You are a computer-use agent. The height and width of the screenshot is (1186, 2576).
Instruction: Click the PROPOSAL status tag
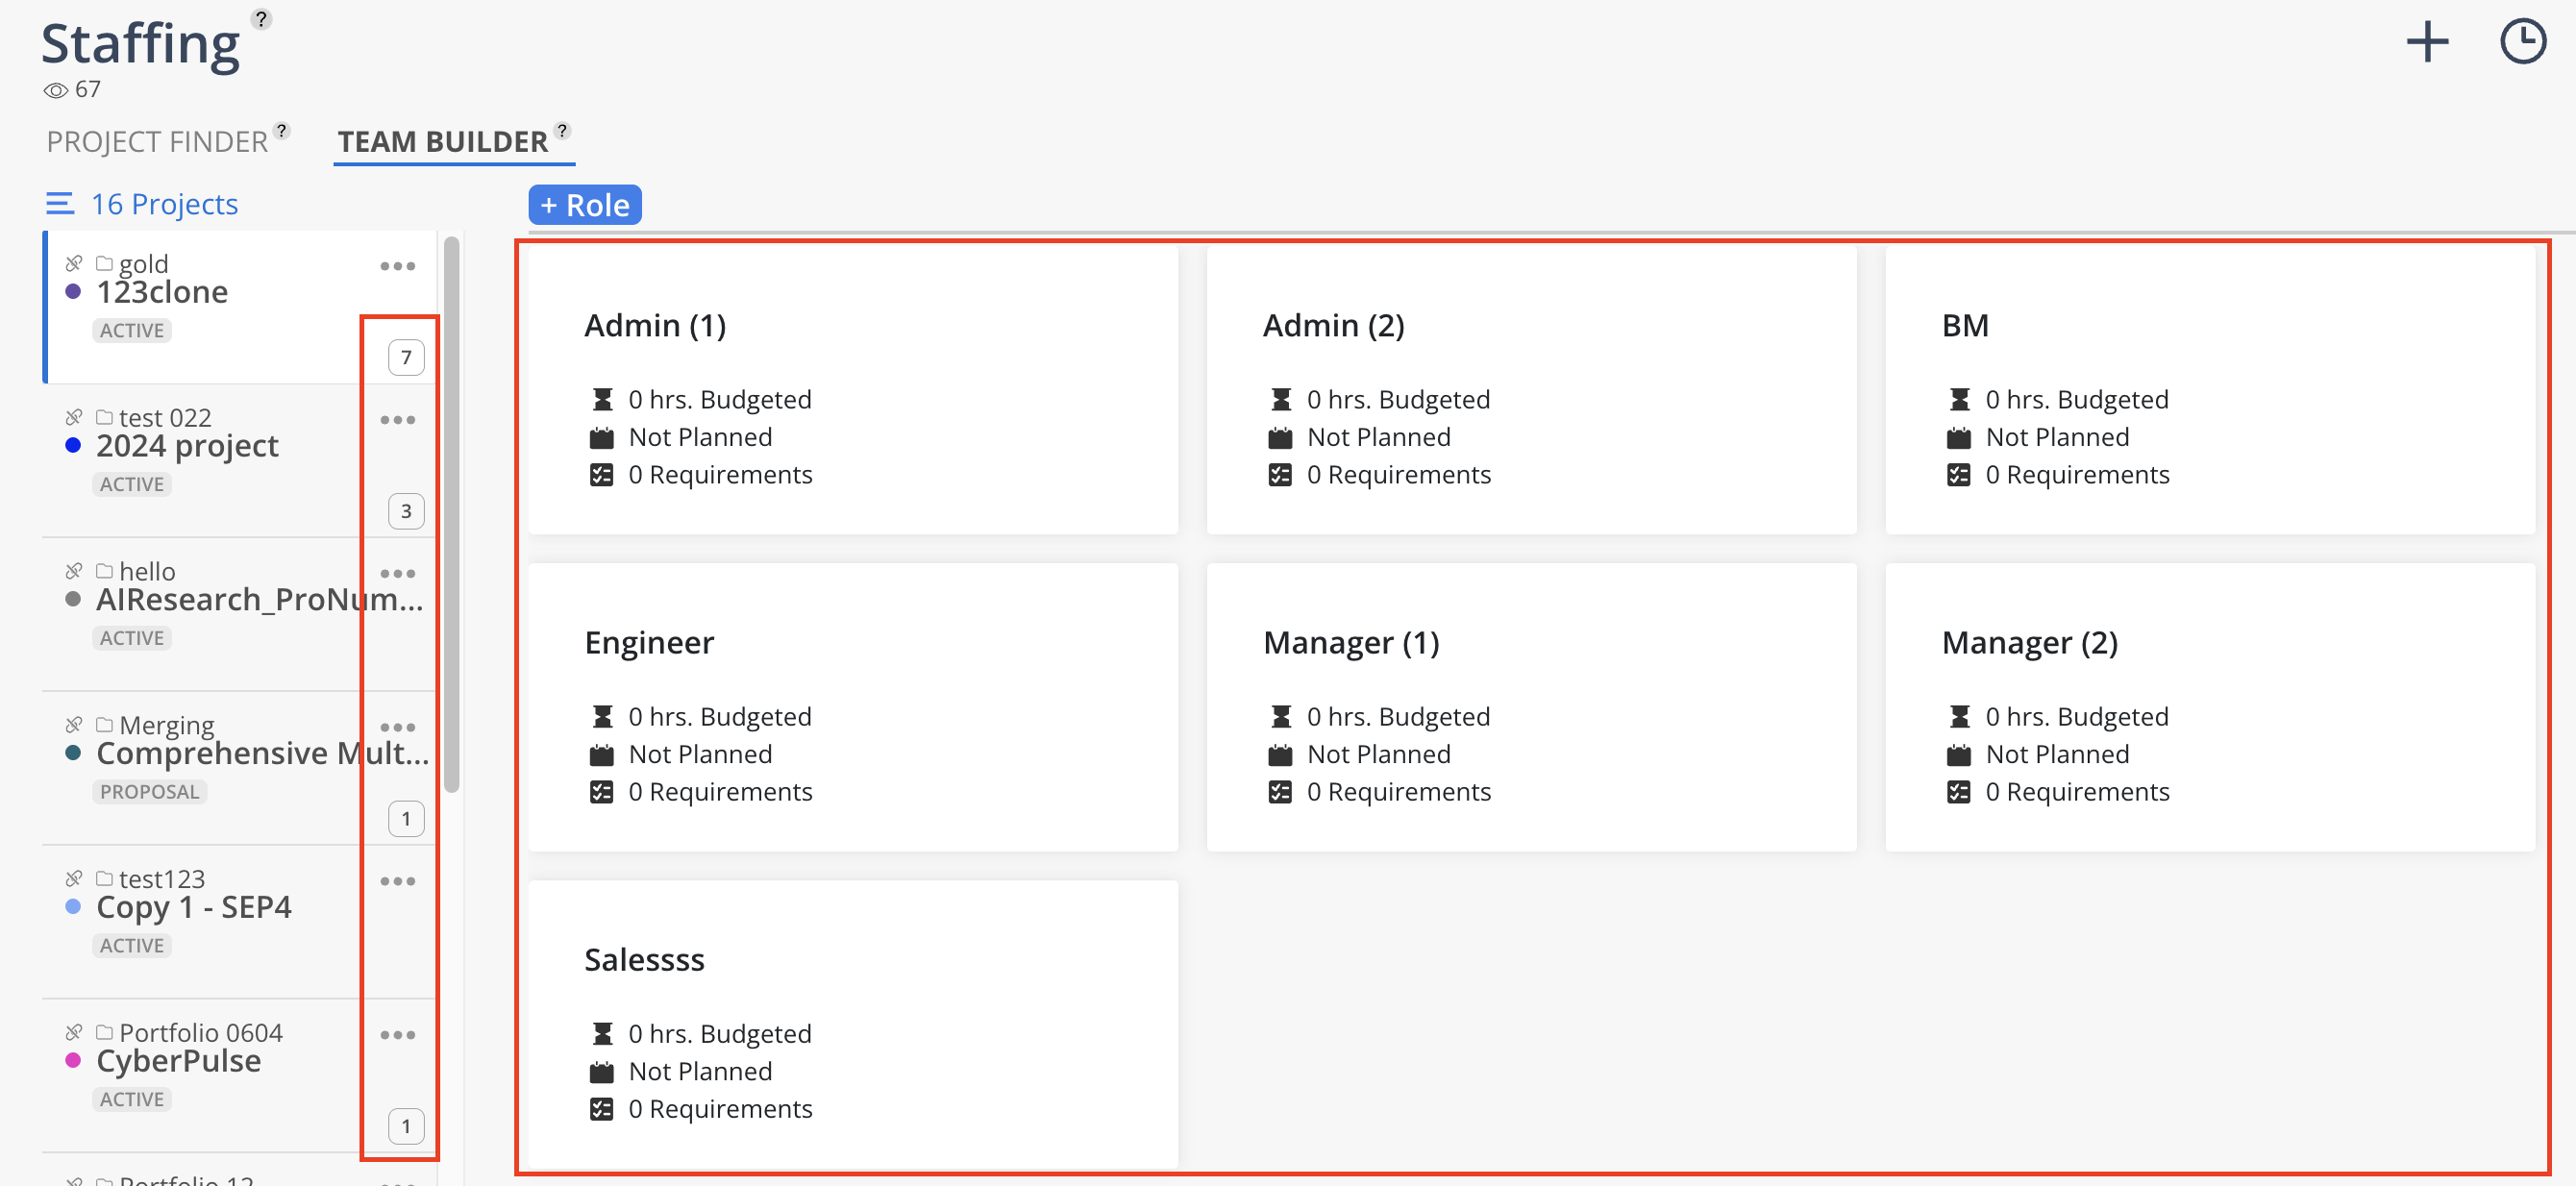coord(150,793)
